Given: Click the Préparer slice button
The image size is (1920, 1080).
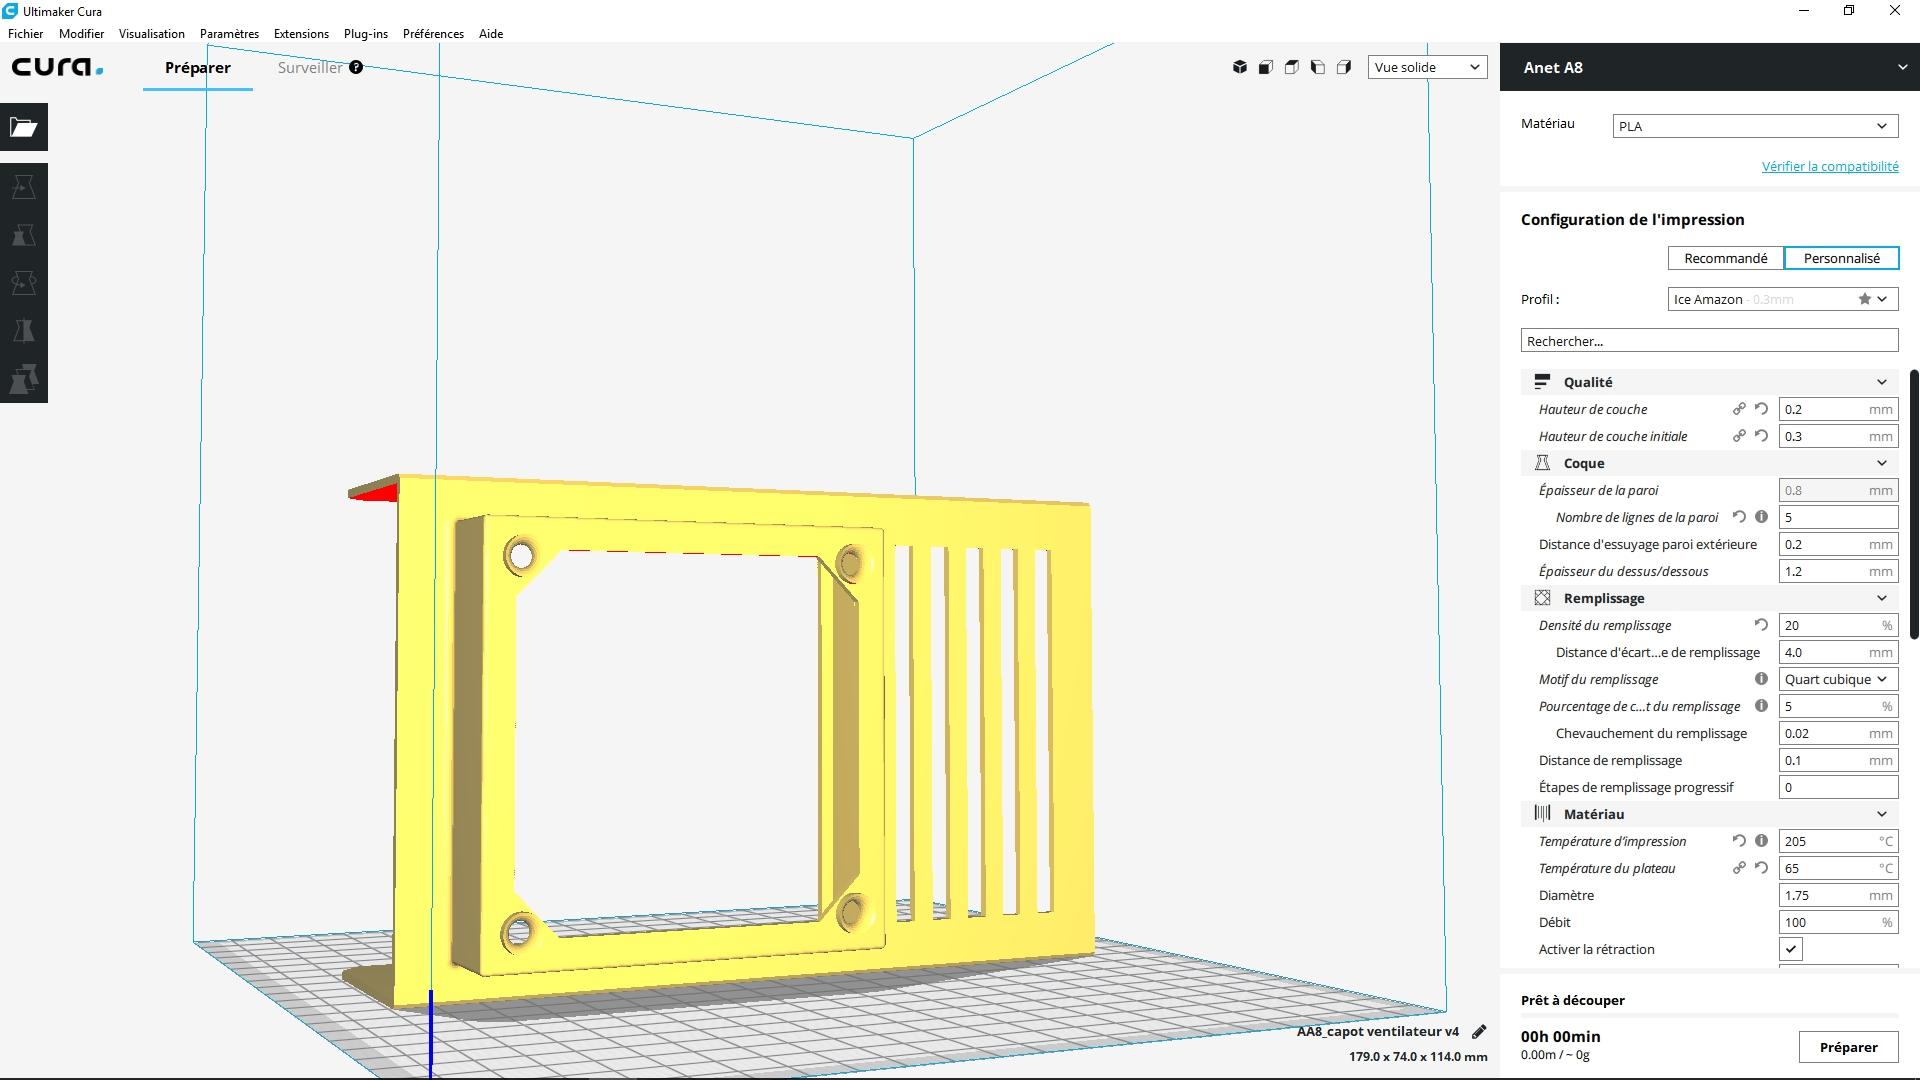Looking at the screenshot, I should click(x=1847, y=1047).
